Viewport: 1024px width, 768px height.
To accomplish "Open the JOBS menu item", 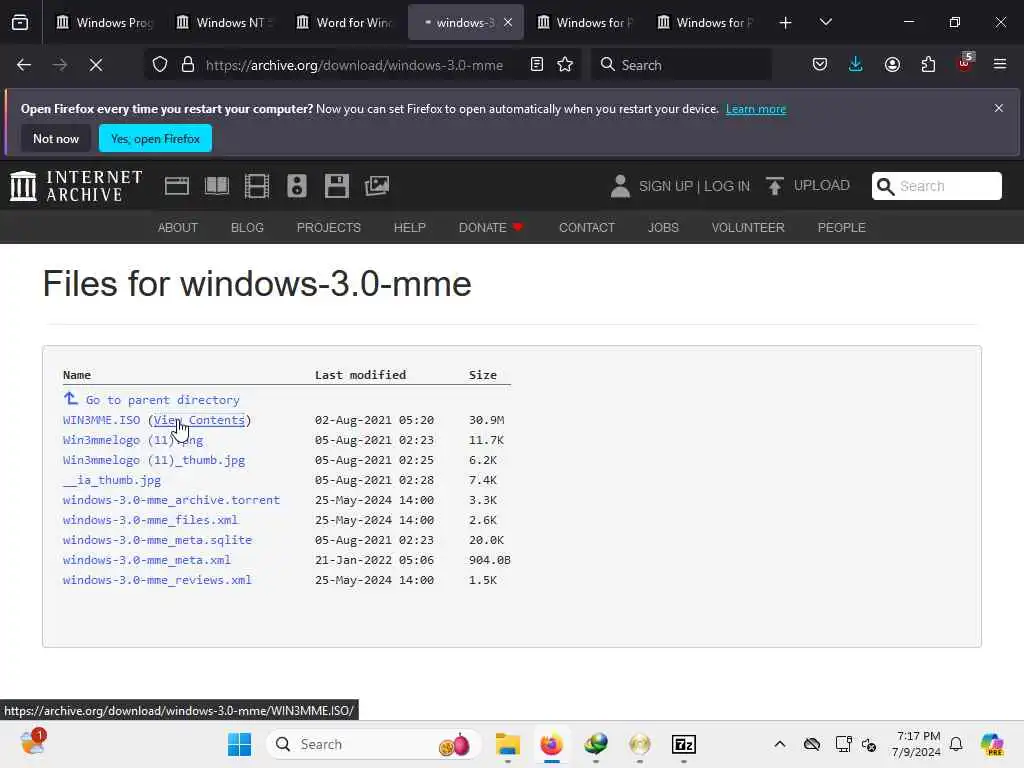I will (x=663, y=227).
